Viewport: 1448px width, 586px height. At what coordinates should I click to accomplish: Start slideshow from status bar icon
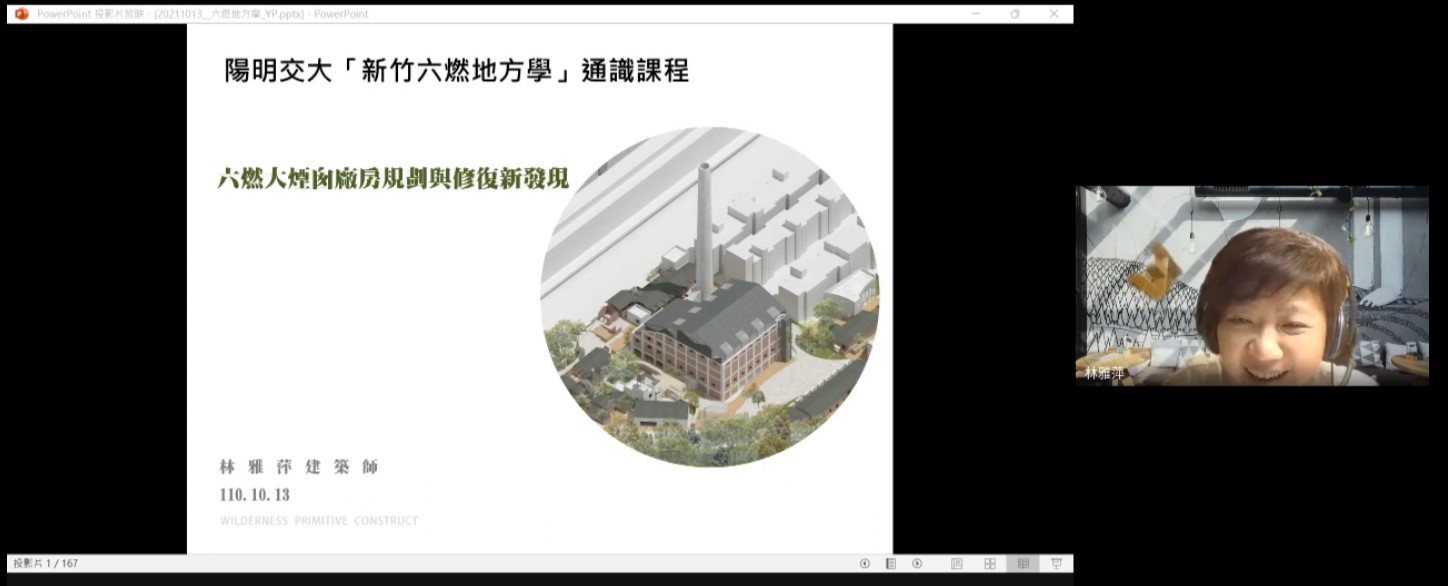click(x=1056, y=564)
